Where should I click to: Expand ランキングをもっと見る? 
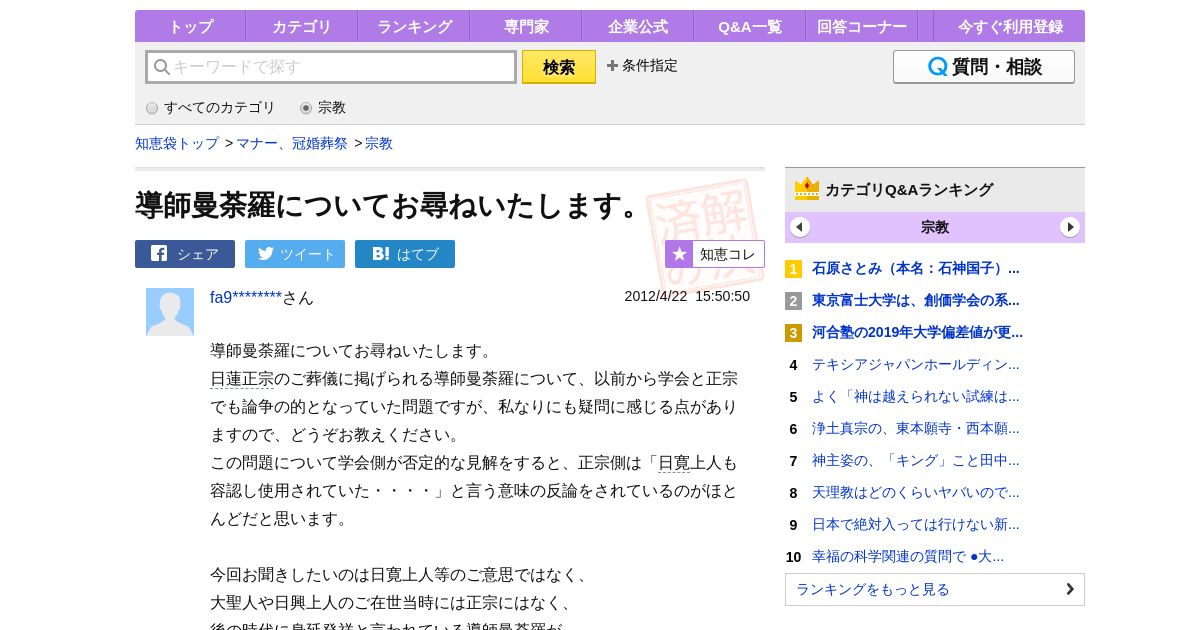[935, 589]
